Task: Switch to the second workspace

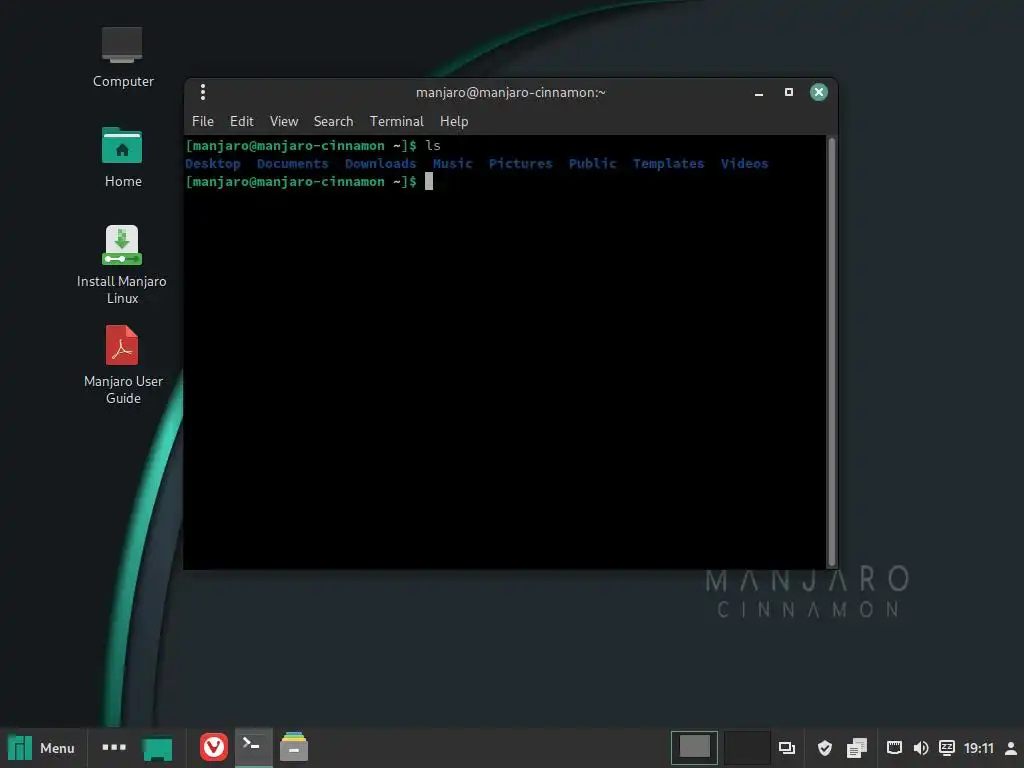Action: pyautogui.click(x=746, y=748)
